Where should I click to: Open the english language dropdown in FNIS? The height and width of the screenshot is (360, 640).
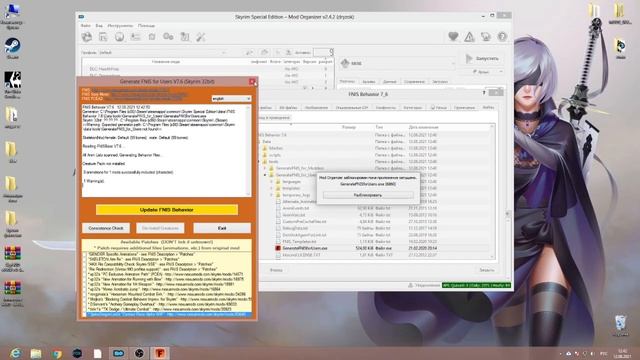231,99
